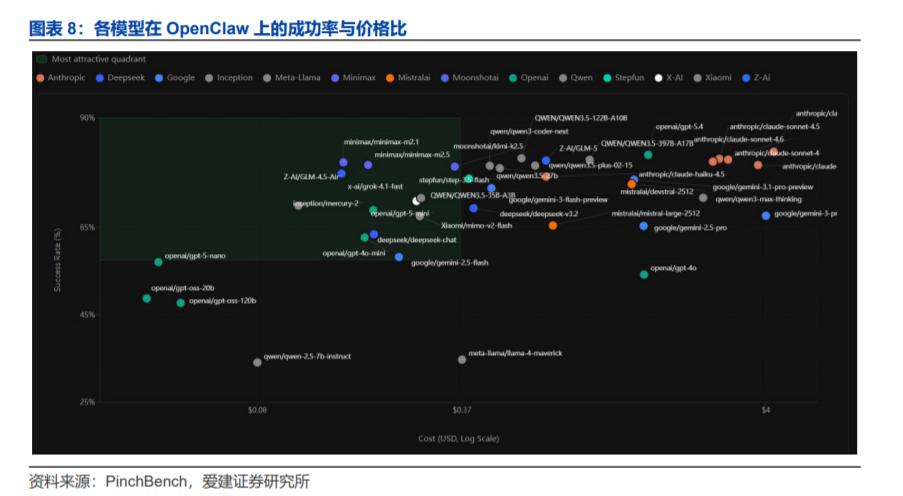Select the qwen/qwen3-max-thinking data point
The height and width of the screenshot is (496, 903).
(x=703, y=198)
